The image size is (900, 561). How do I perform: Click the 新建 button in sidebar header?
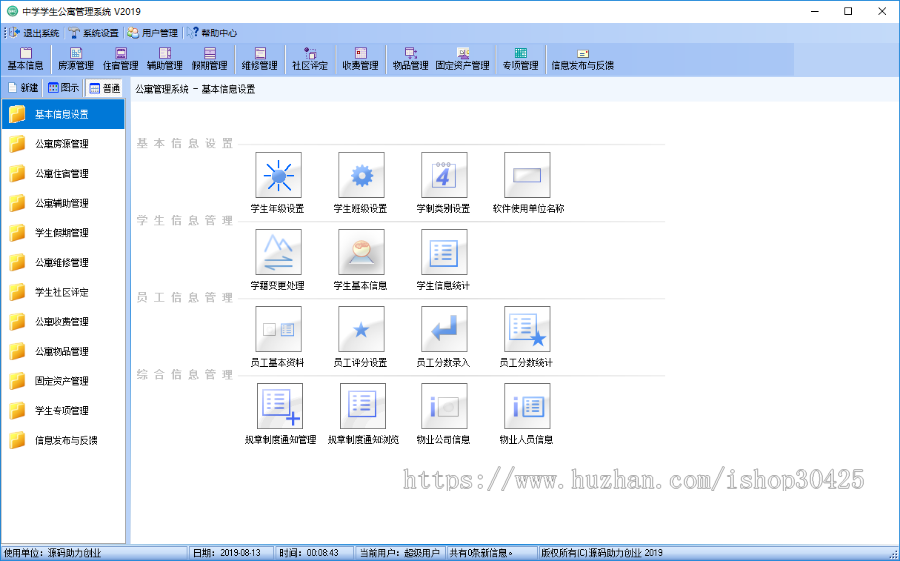point(23,88)
